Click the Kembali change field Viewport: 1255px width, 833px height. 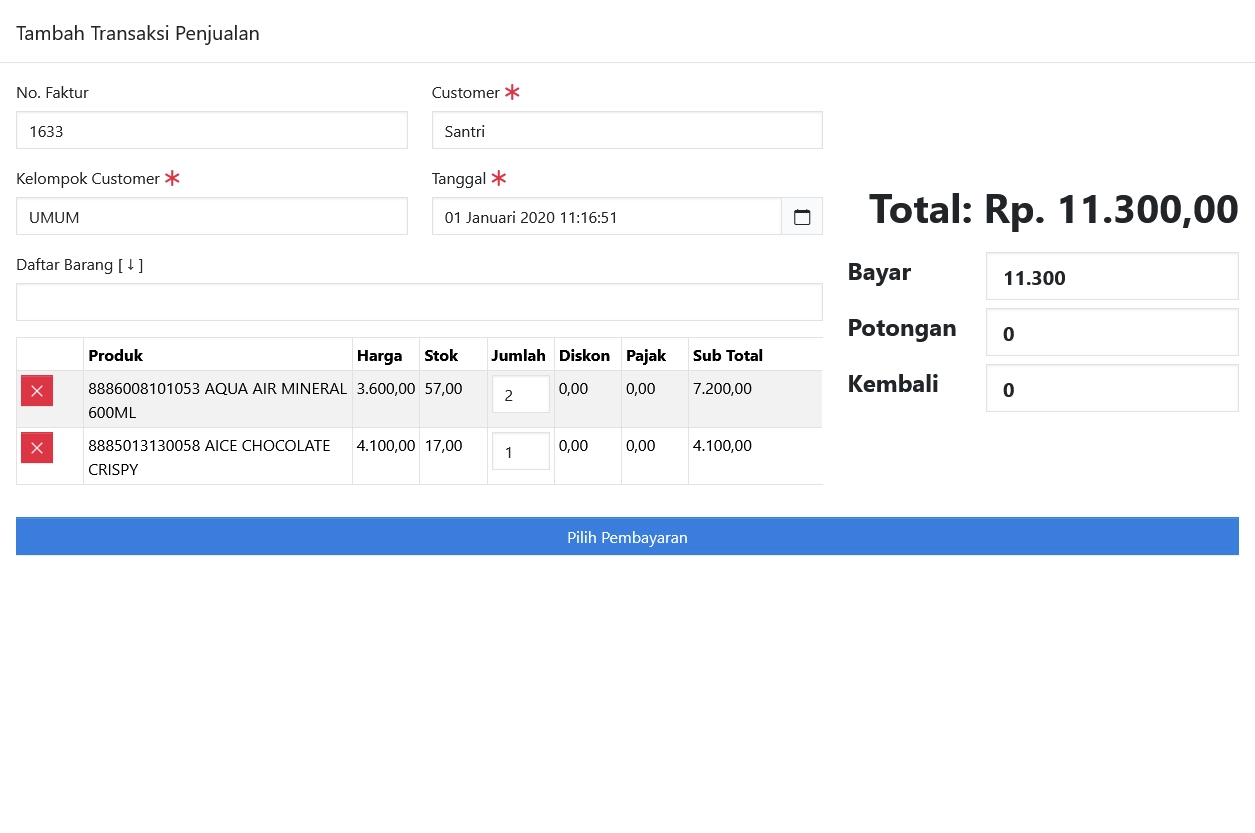point(1112,389)
